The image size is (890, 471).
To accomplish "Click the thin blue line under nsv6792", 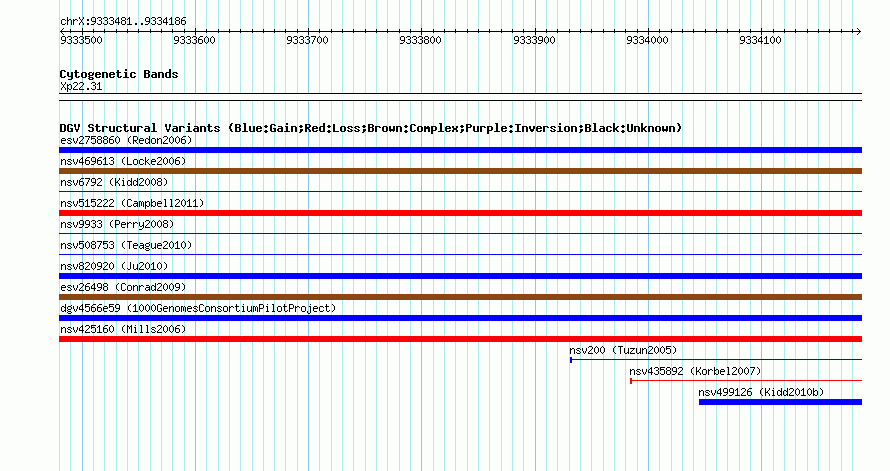I will (460, 192).
